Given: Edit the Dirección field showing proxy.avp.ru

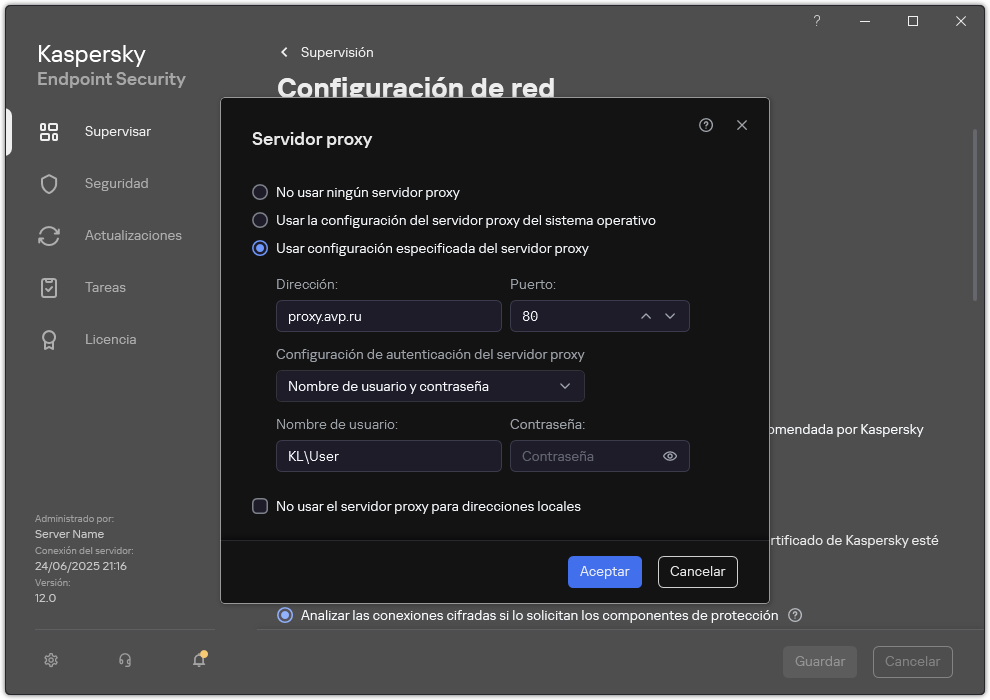Looking at the screenshot, I should click(388, 316).
